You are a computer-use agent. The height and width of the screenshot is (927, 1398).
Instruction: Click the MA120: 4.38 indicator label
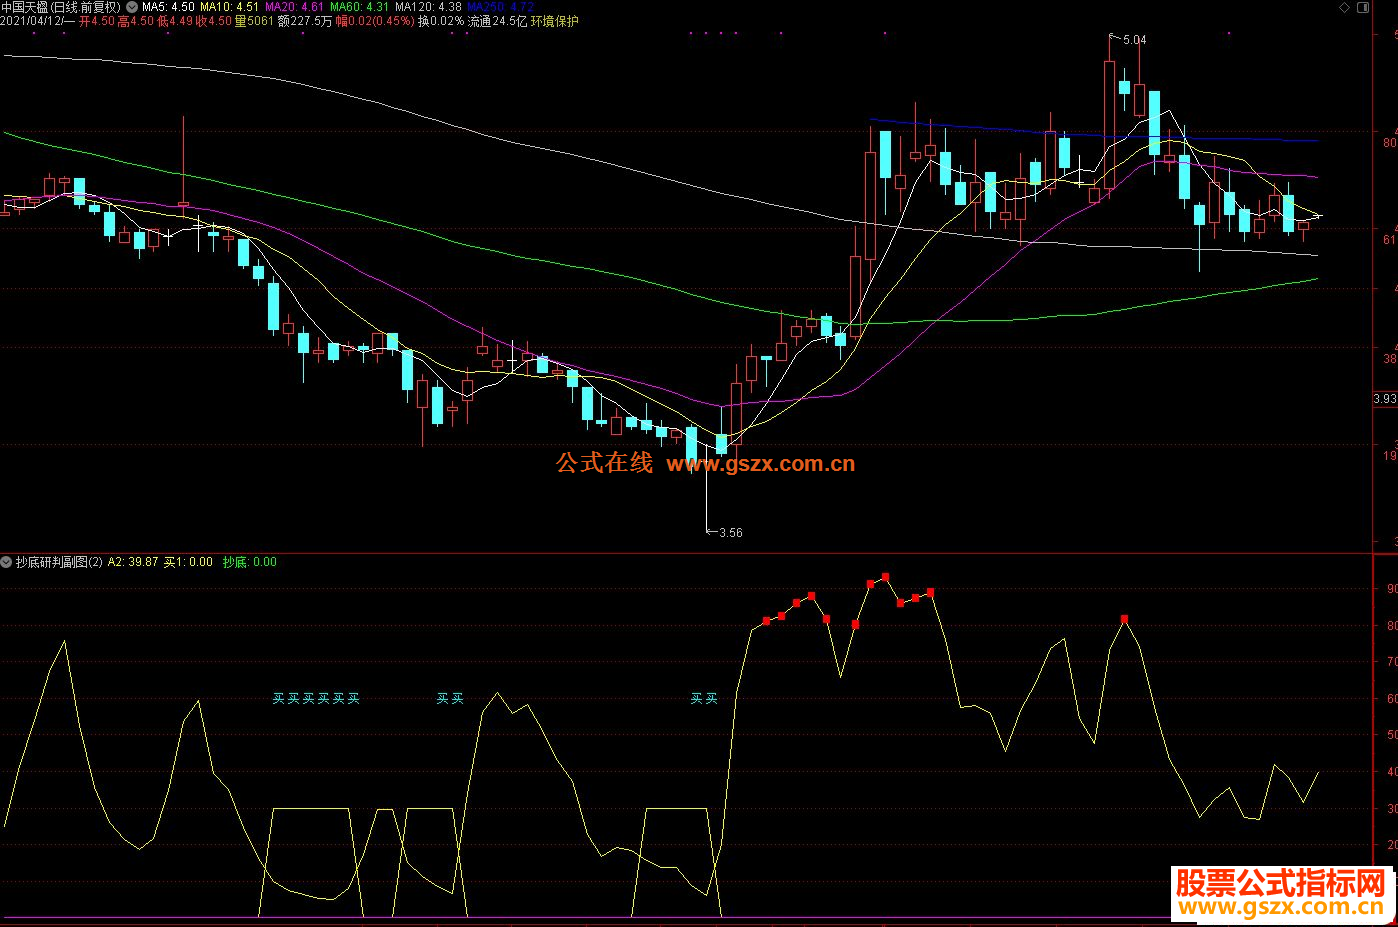[429, 7]
